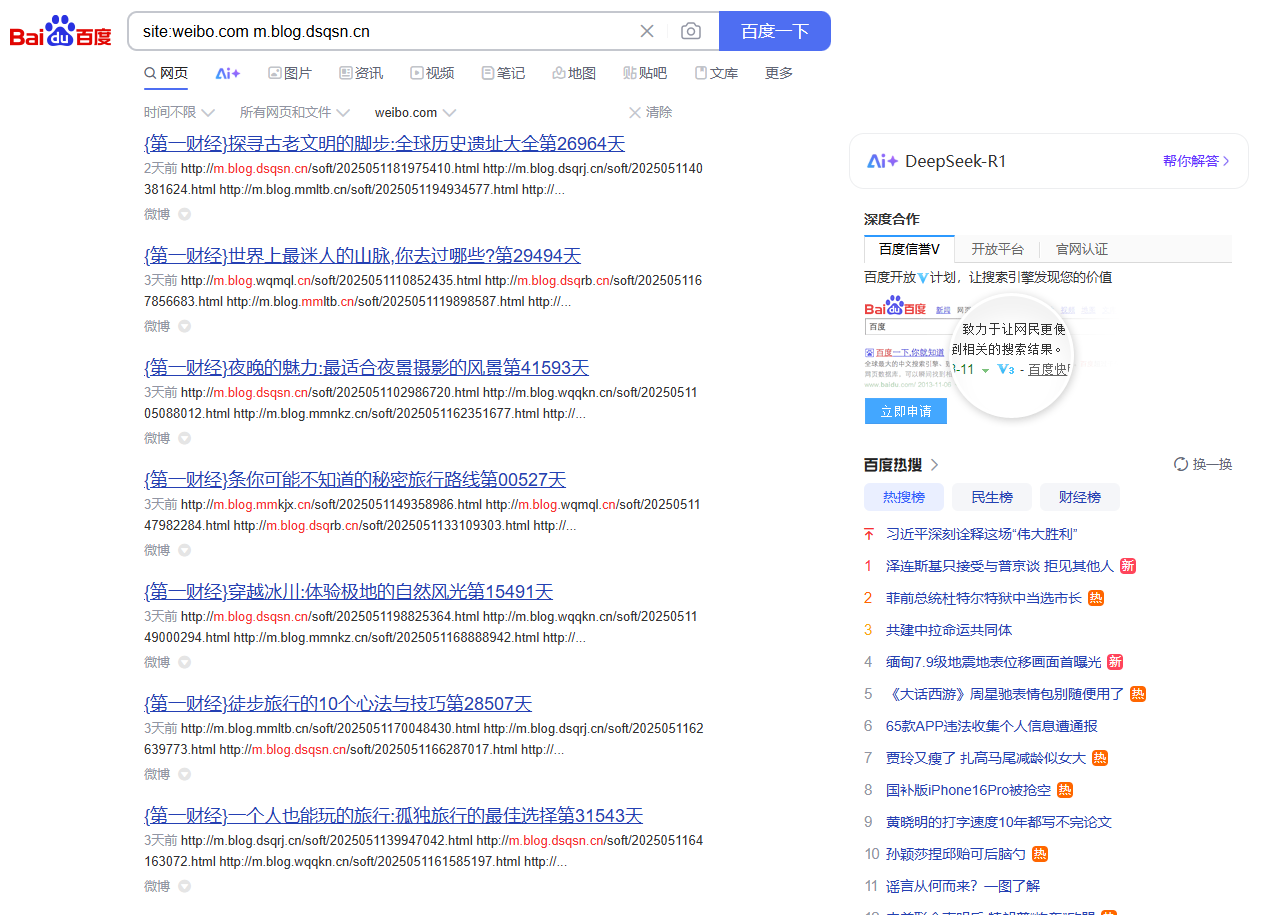This screenshot has width=1264, height=915.
Task: Open the AI+ search tab
Action: (x=228, y=73)
